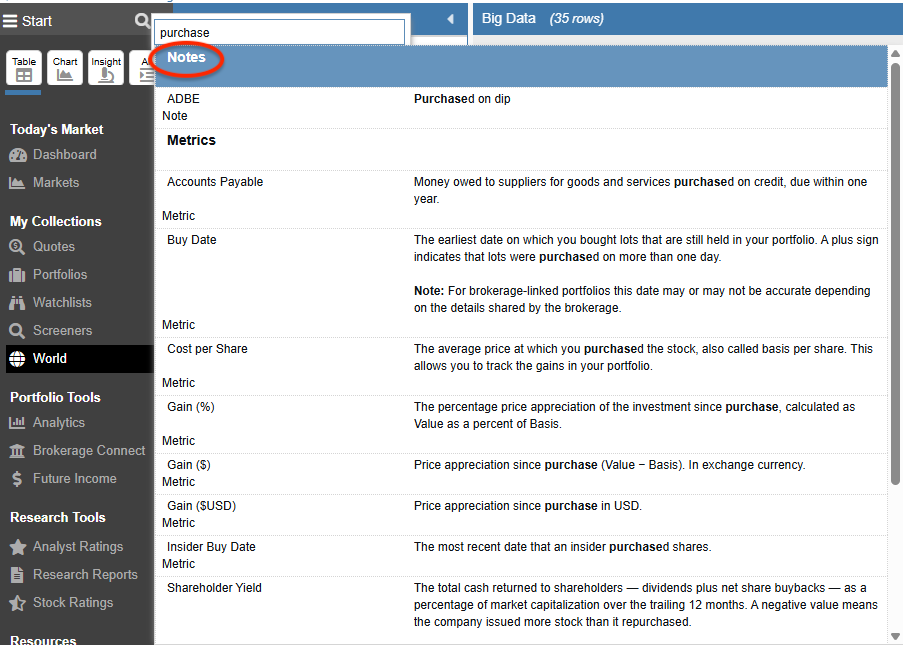Select the Gain ($USD) metric result
903x645 pixels.
coord(521,515)
